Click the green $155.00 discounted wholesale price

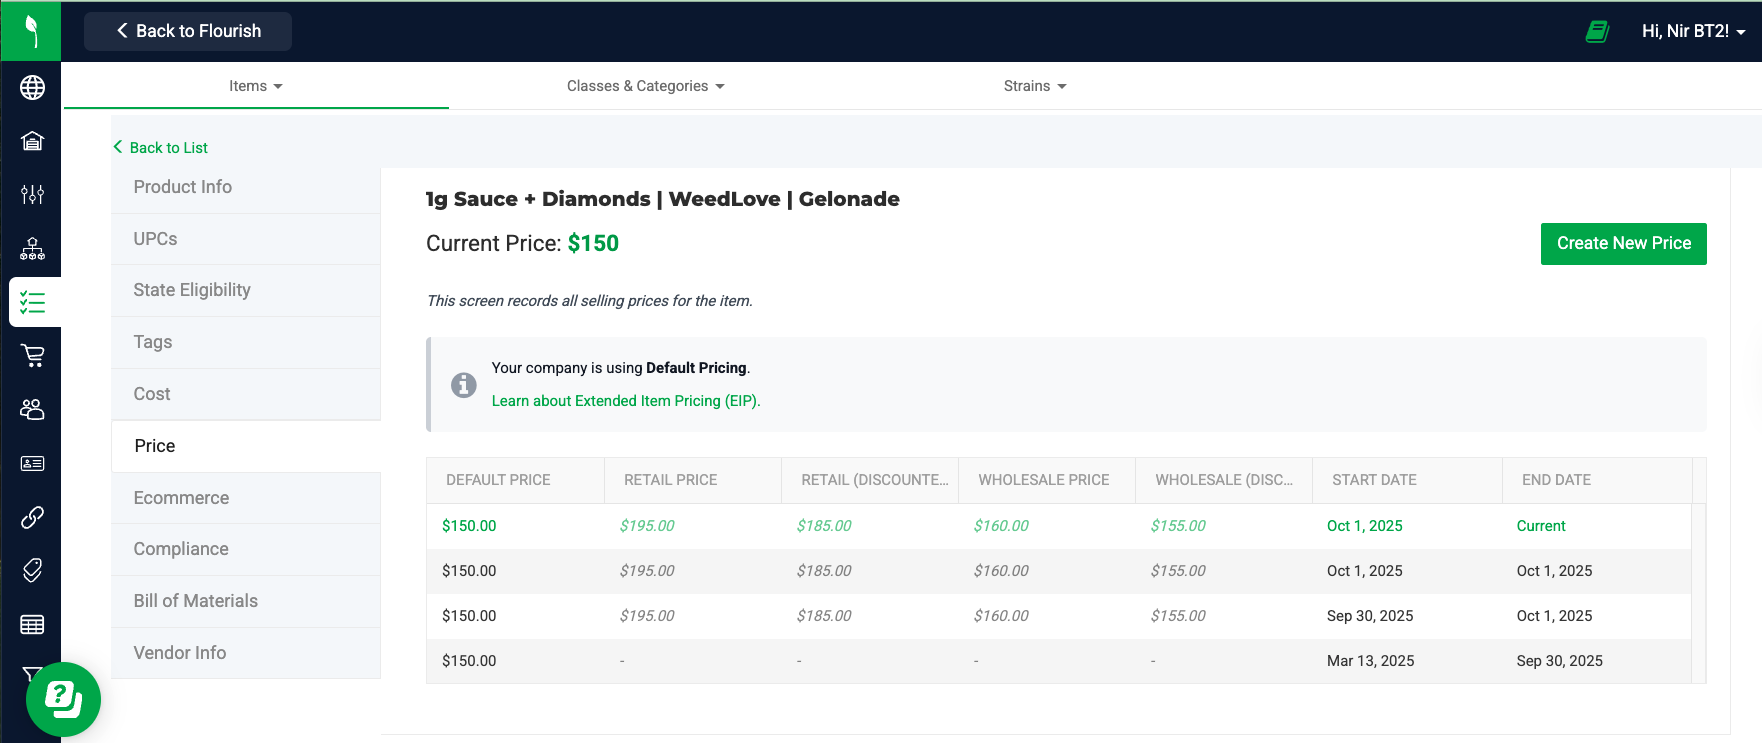point(1178,526)
